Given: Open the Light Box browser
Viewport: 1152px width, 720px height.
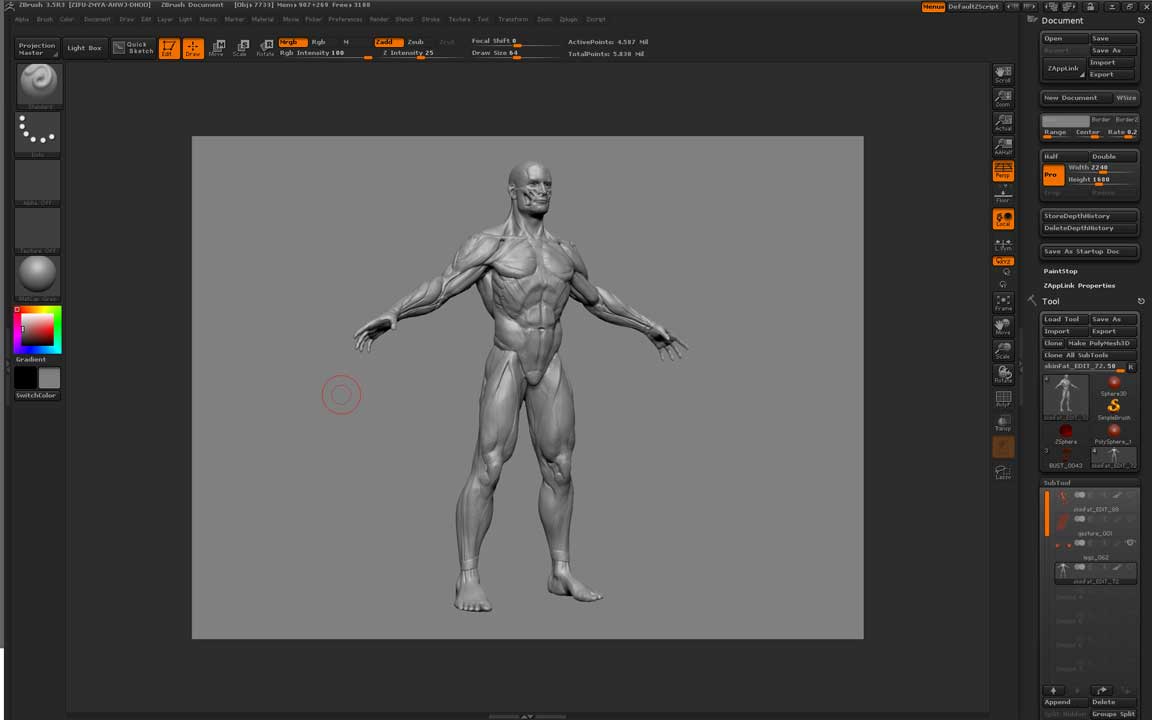Looking at the screenshot, I should [x=84, y=48].
